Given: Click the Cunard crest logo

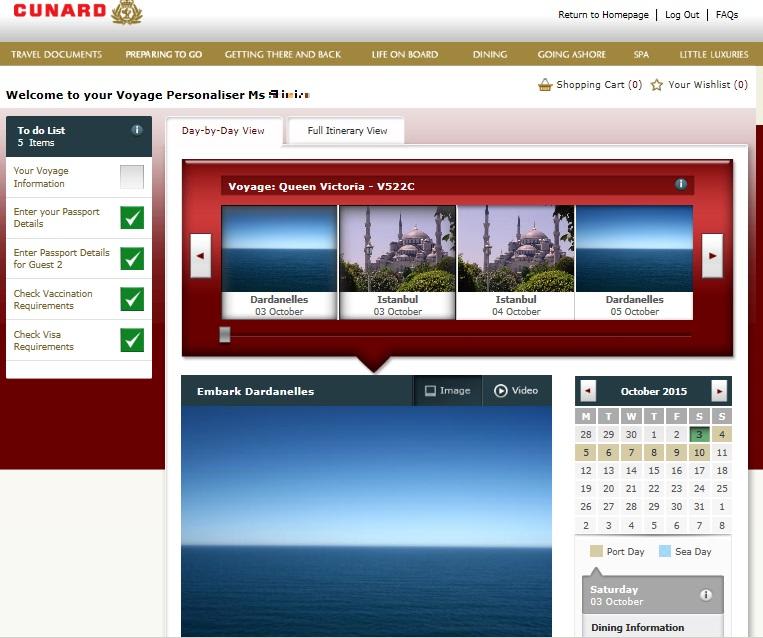Looking at the screenshot, I should 127,12.
